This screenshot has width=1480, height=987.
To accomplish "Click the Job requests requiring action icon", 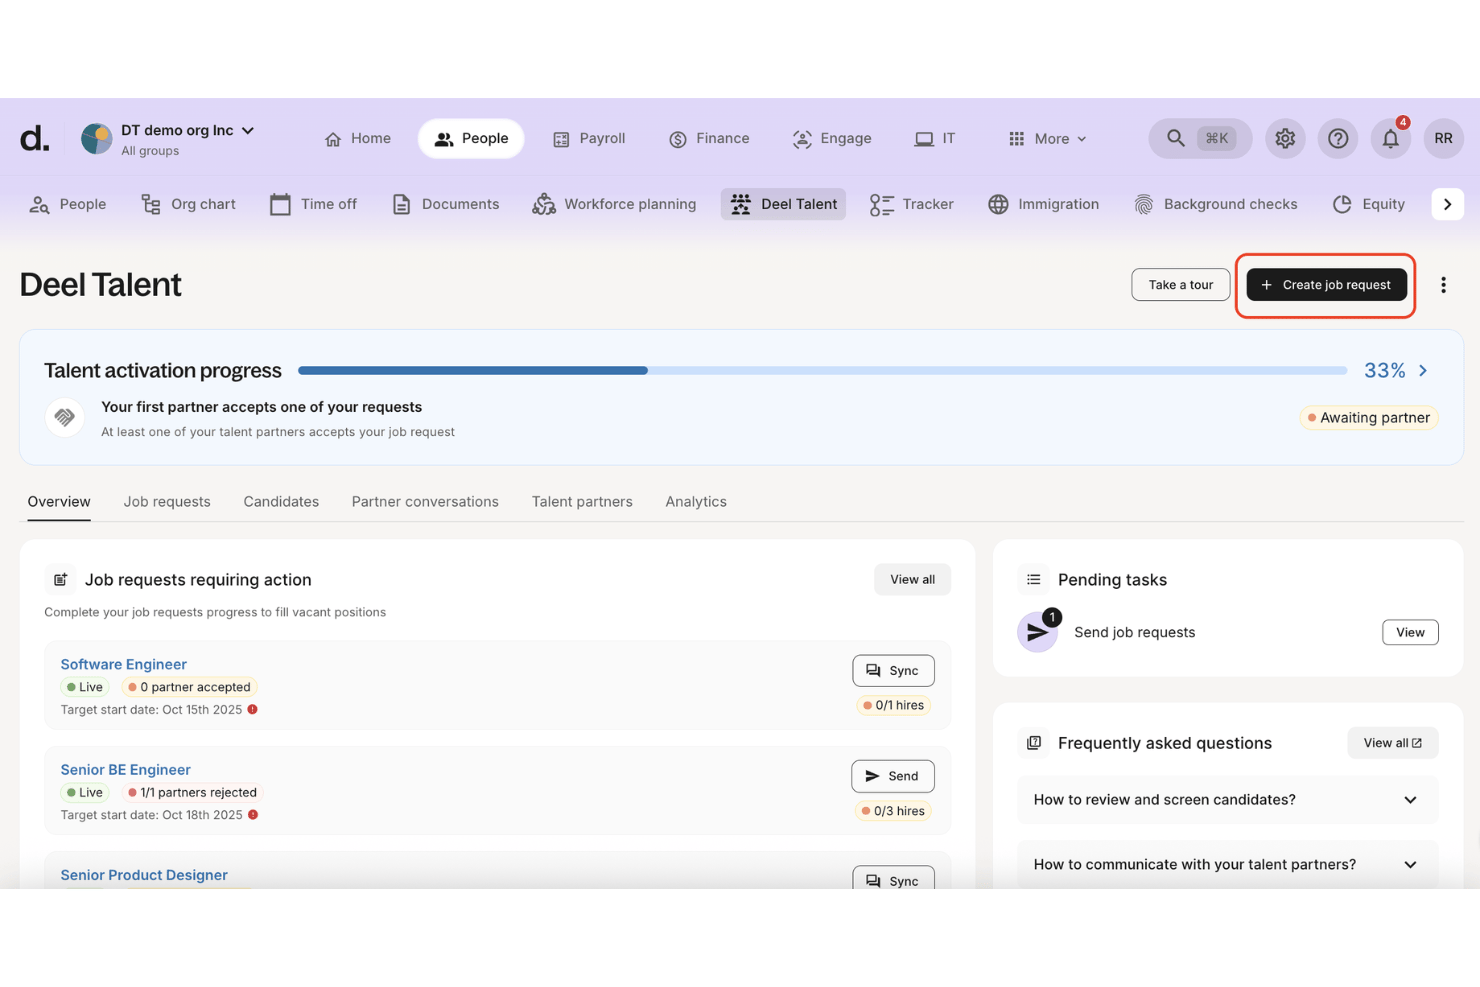I will pos(60,580).
